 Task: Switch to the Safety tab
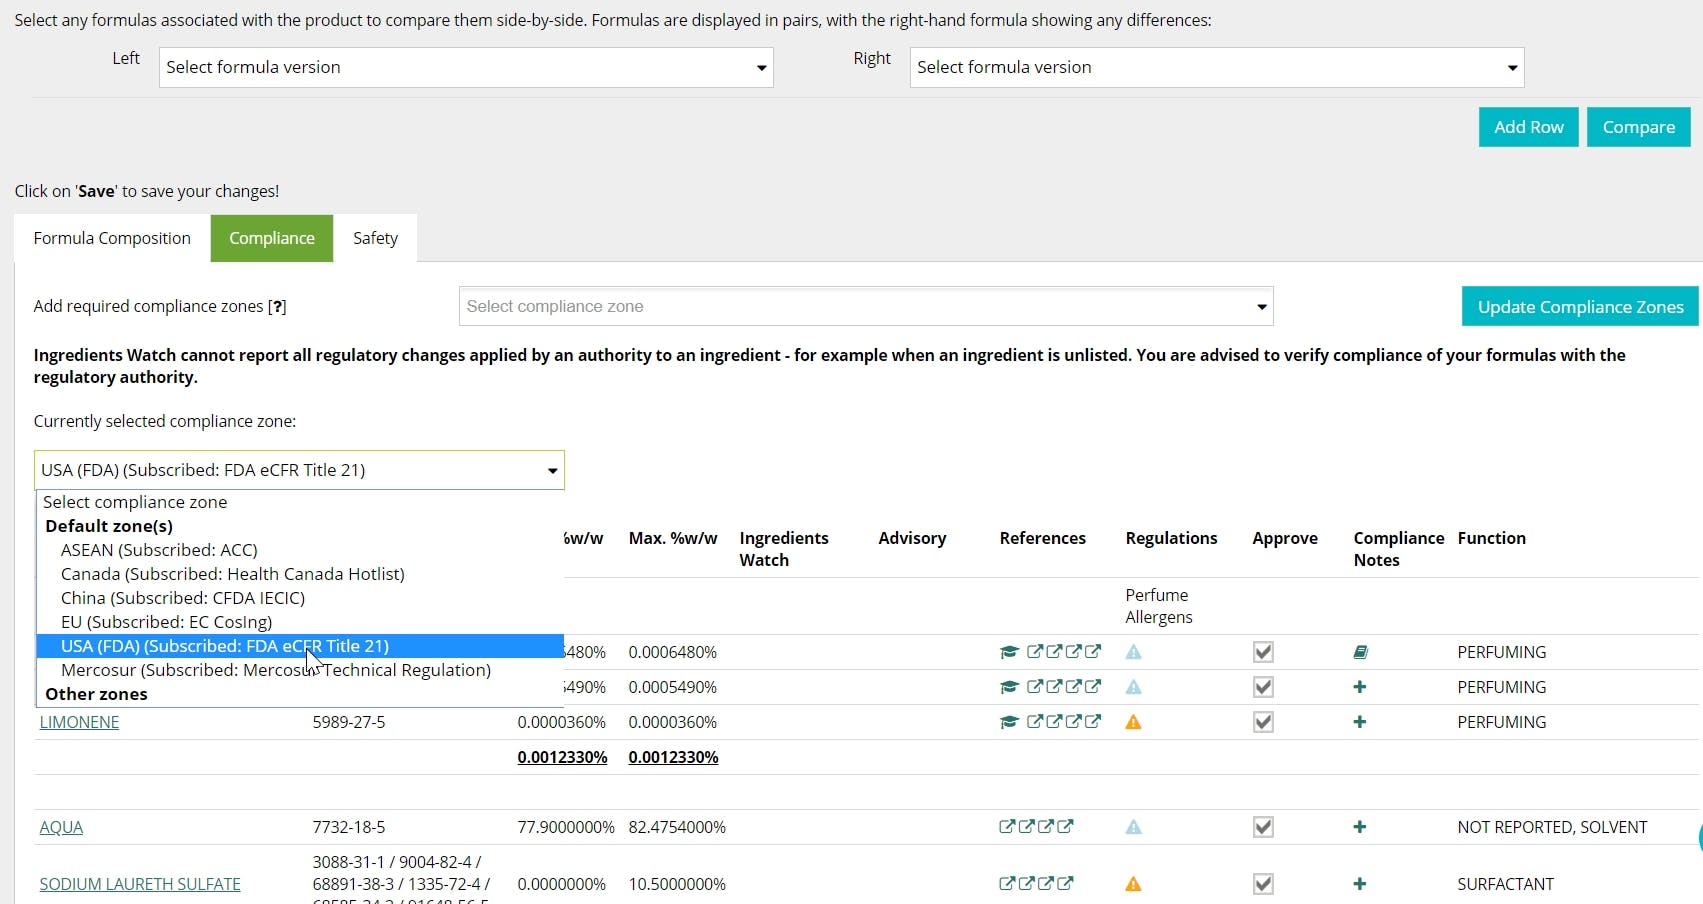click(375, 238)
